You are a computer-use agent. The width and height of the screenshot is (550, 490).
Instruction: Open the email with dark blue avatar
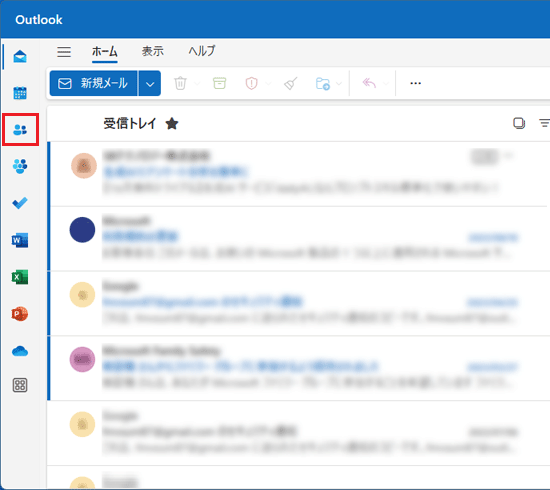coord(299,239)
